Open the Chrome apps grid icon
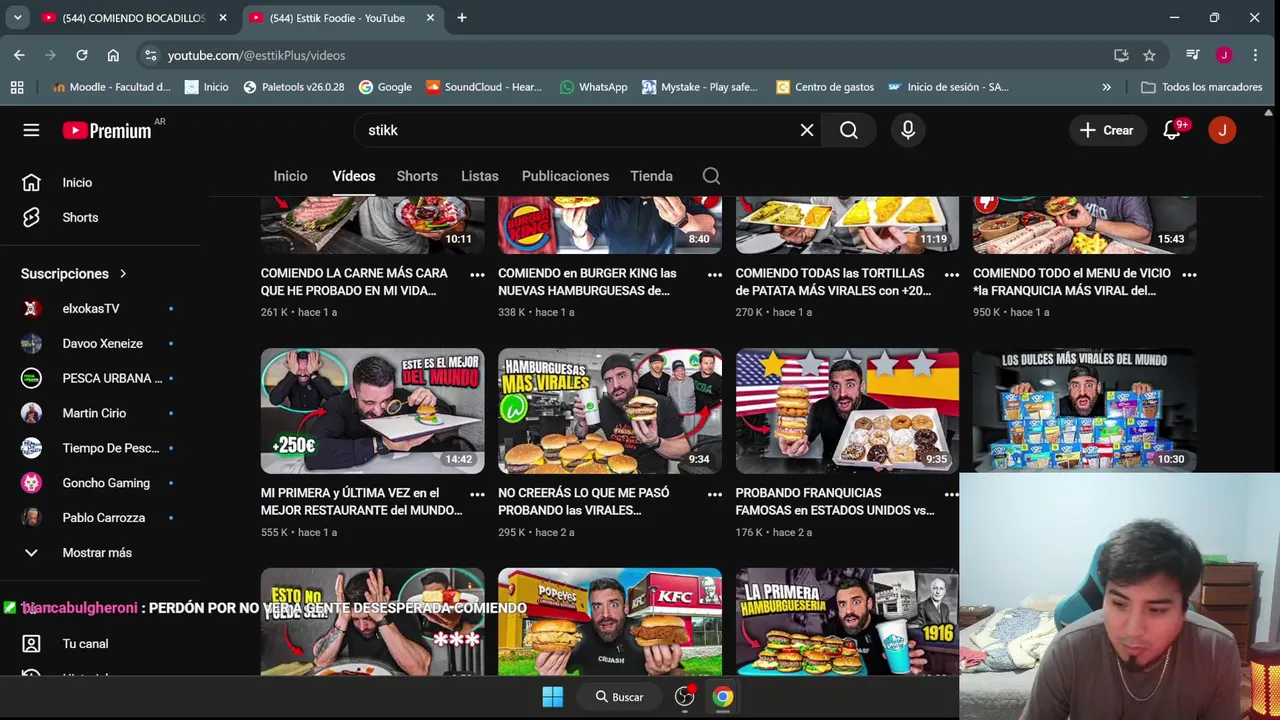Screen dimensions: 1280x720 coord(17,87)
